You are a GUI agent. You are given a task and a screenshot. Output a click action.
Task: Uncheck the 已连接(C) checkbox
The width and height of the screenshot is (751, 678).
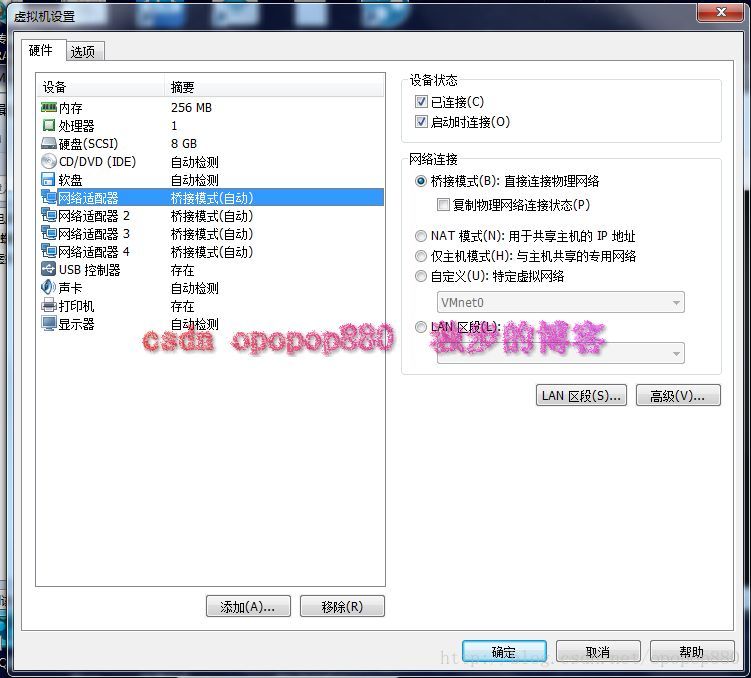click(421, 102)
